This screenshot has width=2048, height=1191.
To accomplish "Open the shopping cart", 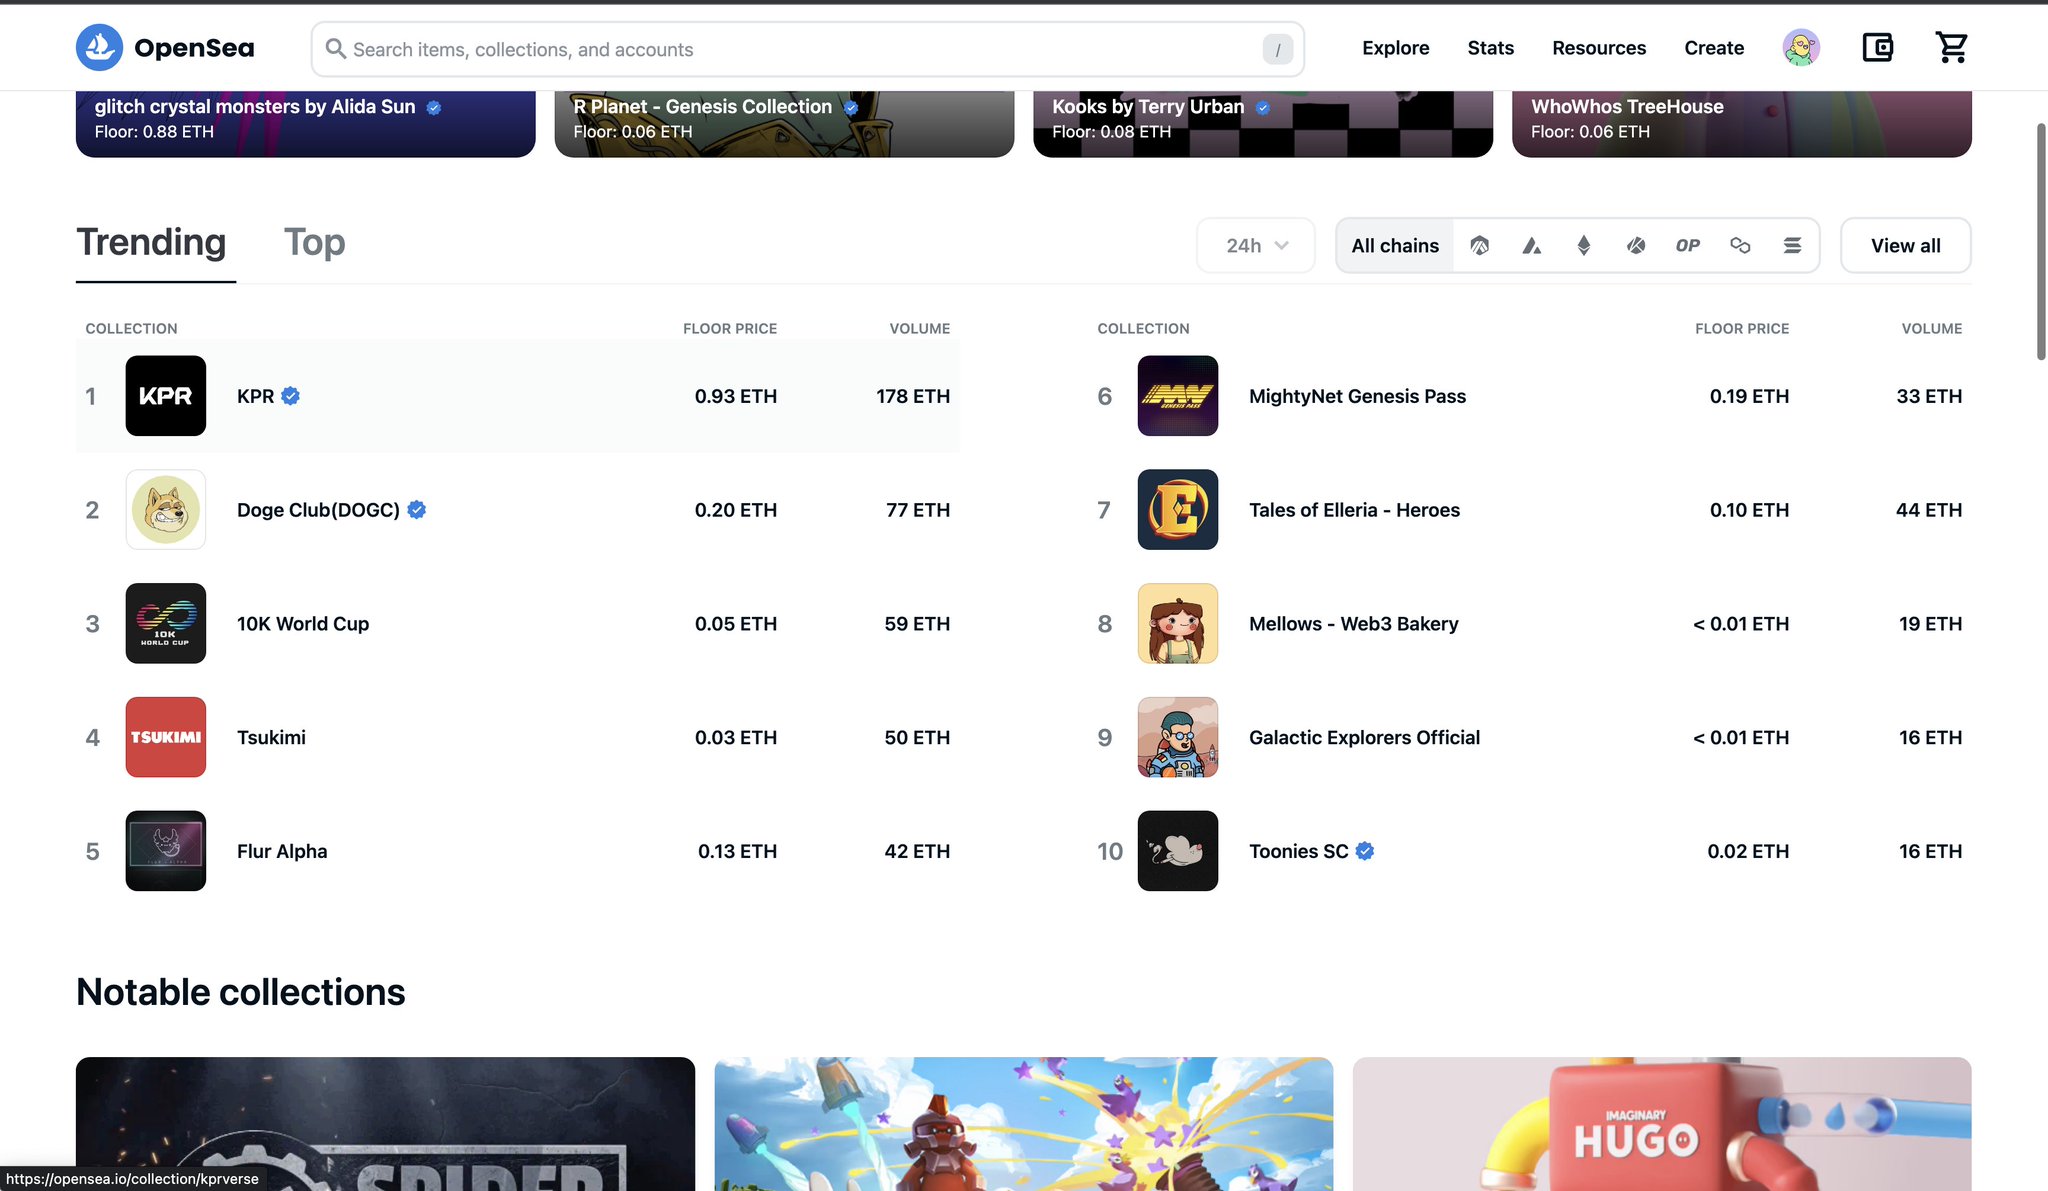I will pos(1951,47).
